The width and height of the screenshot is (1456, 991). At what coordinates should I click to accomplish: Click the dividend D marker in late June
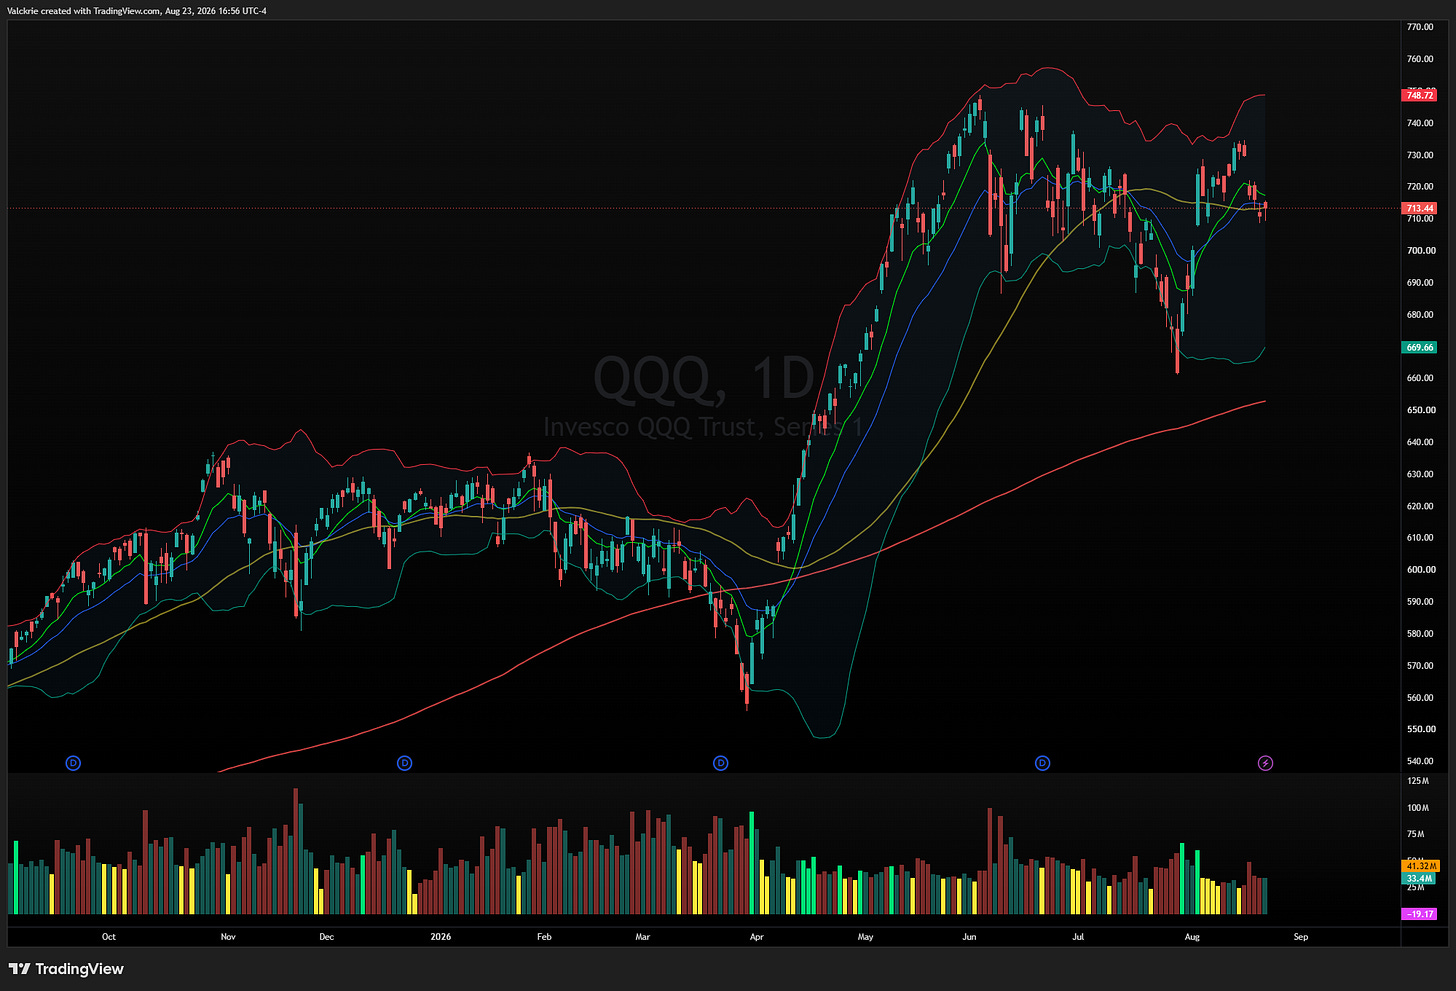(x=1042, y=763)
